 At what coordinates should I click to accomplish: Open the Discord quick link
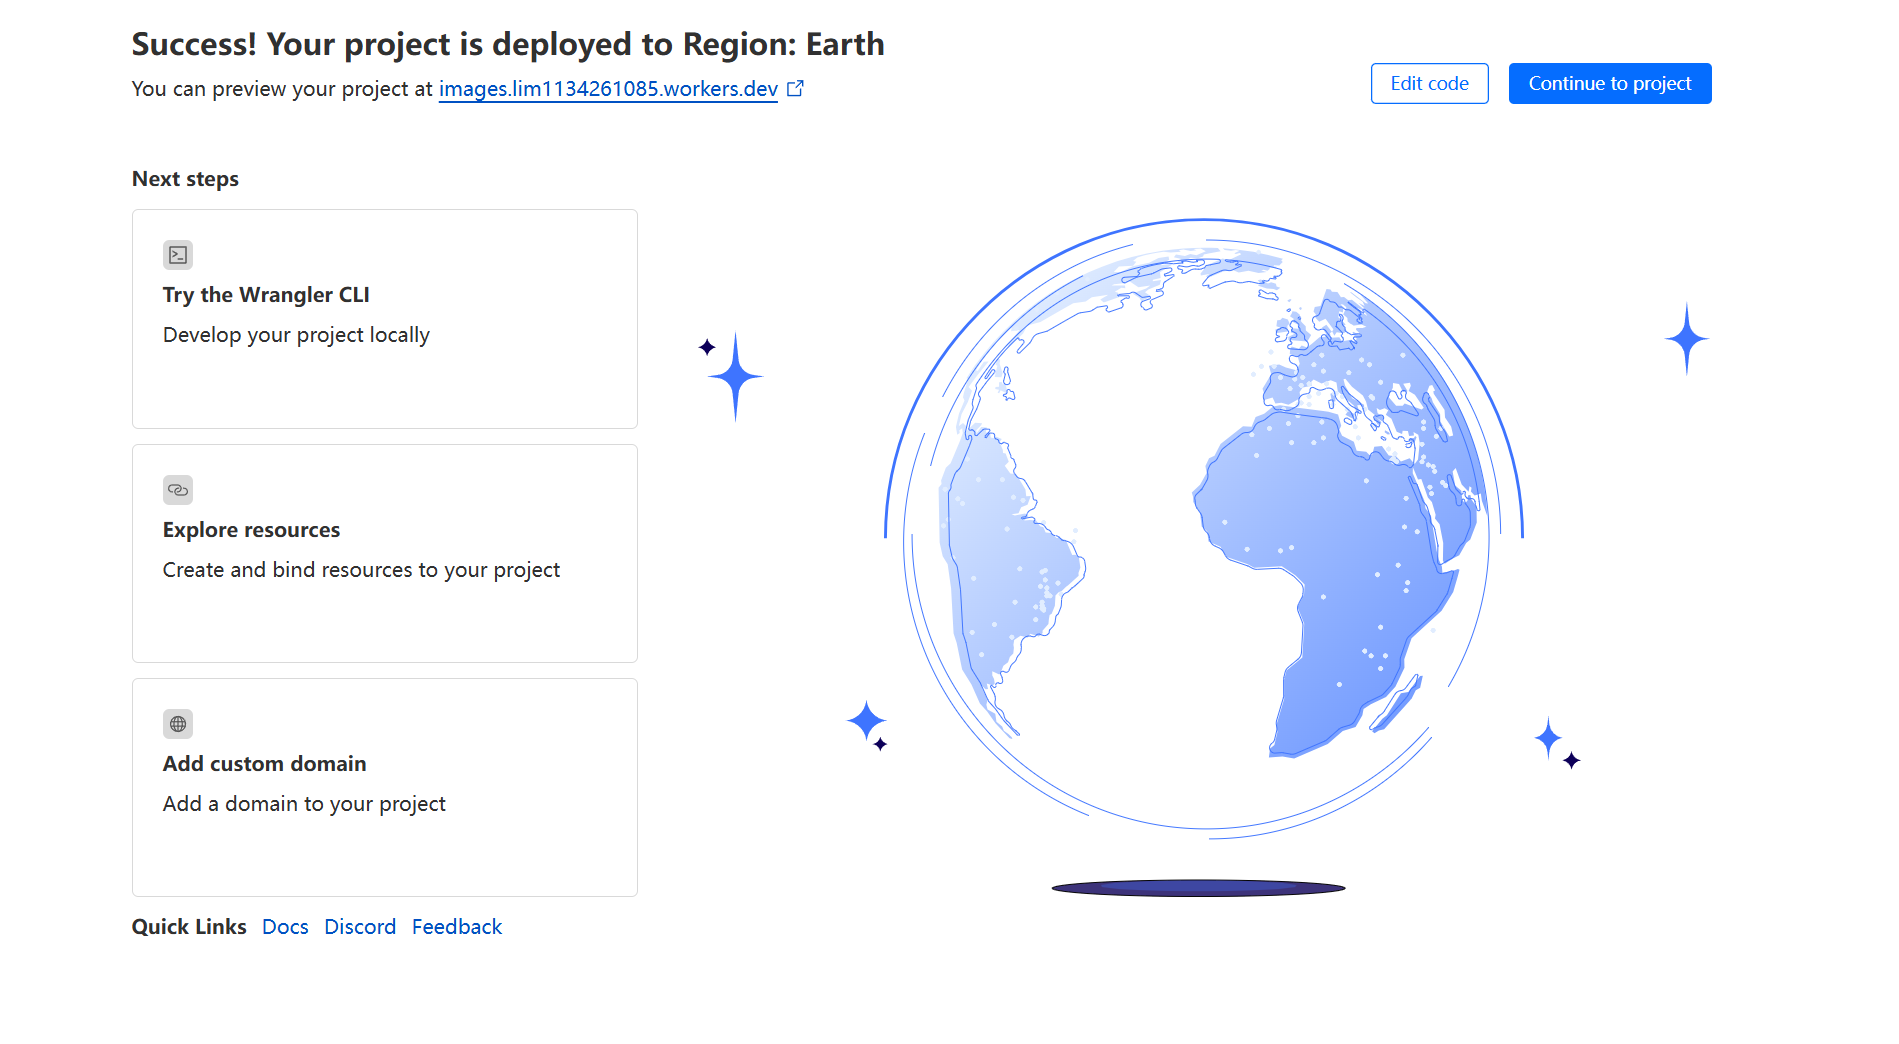coord(360,927)
